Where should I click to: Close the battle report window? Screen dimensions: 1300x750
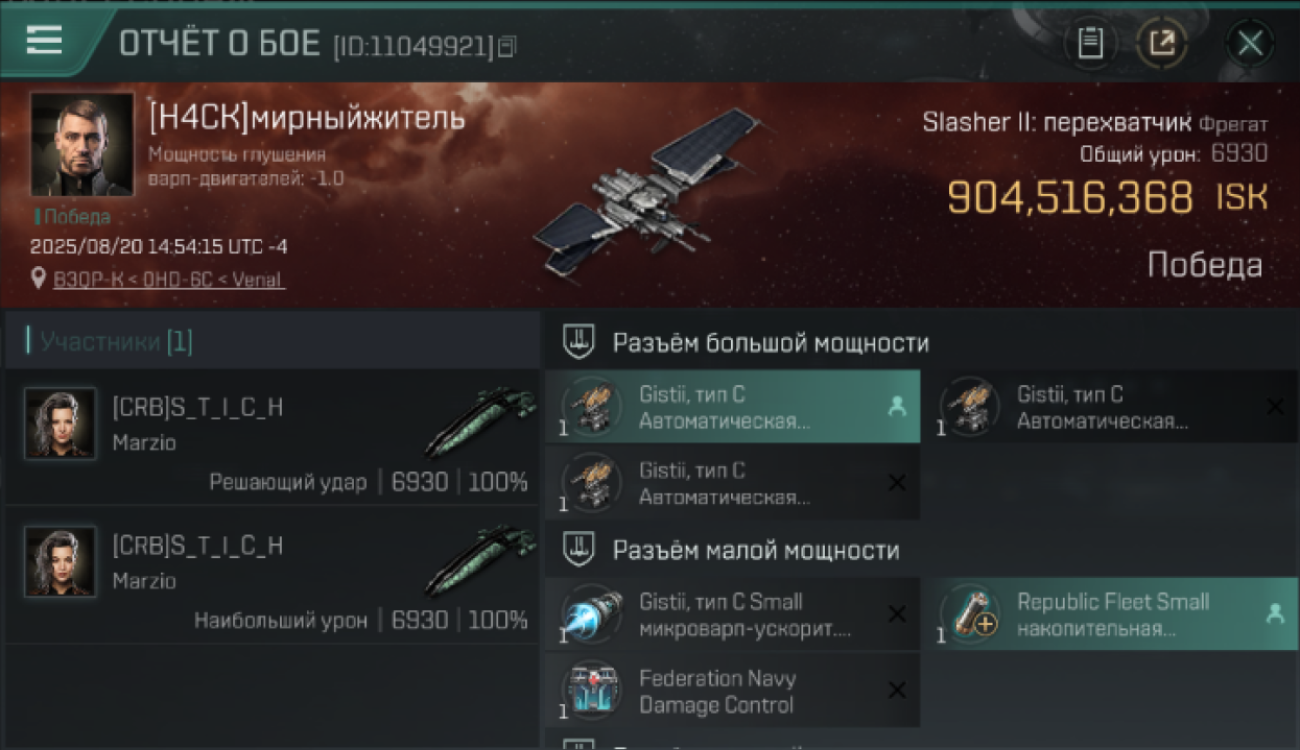(1250, 43)
